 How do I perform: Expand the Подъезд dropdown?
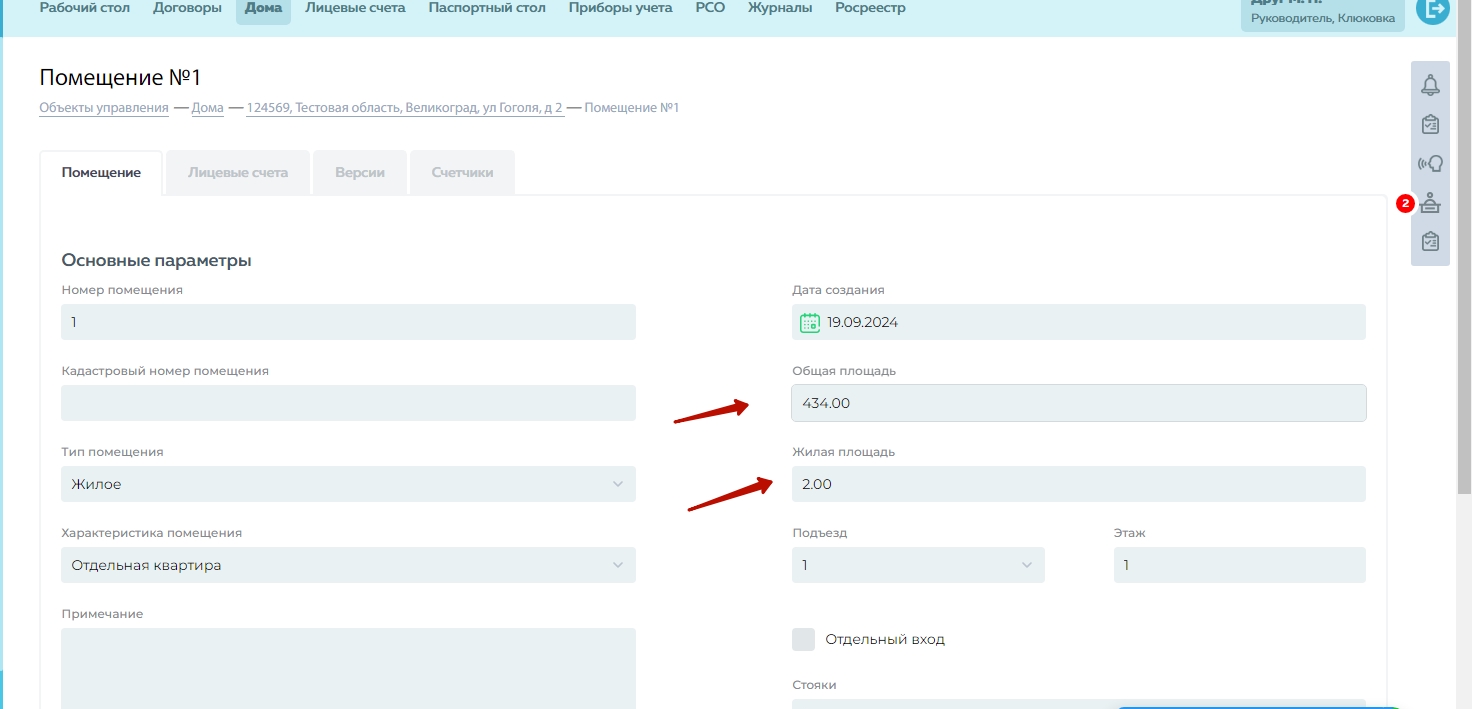(918, 565)
